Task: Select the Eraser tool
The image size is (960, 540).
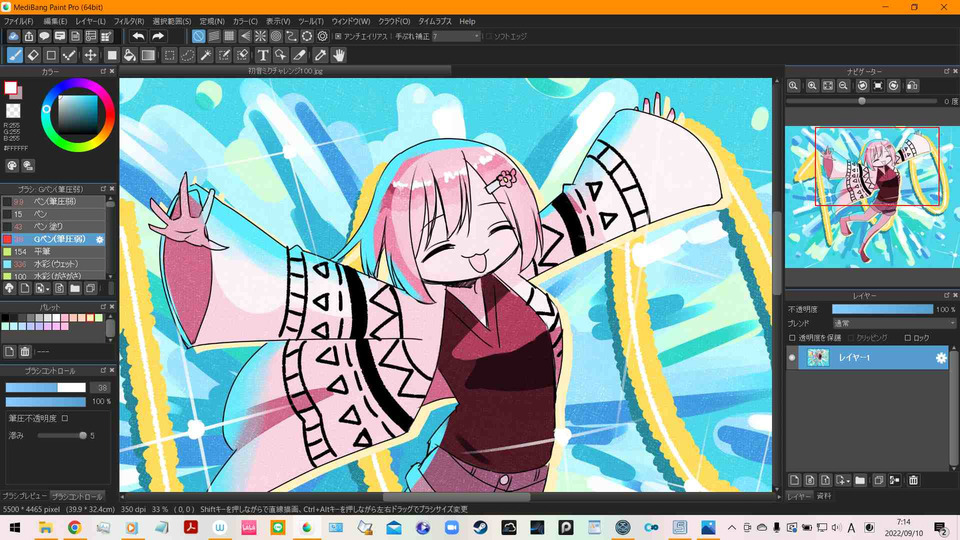Action: [33, 55]
